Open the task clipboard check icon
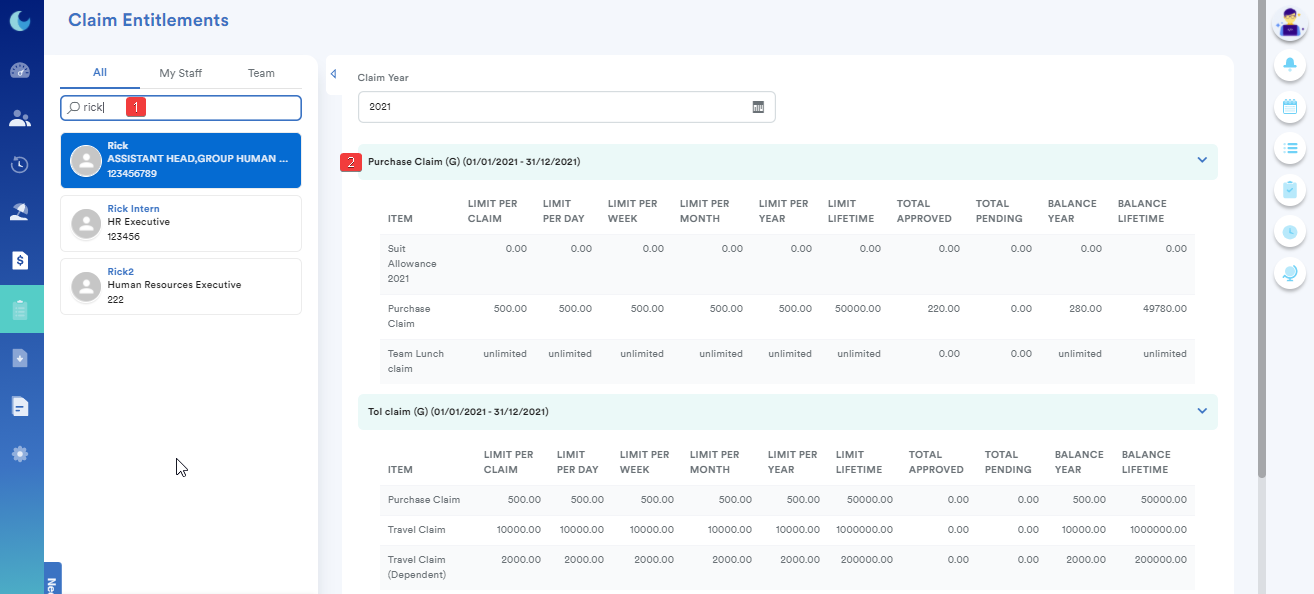The image size is (1314, 594). tap(1289, 189)
